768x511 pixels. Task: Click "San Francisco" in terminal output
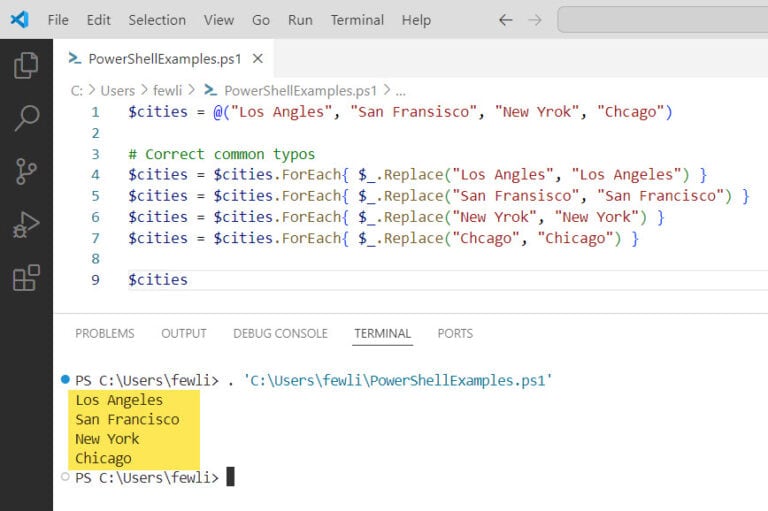tap(127, 420)
